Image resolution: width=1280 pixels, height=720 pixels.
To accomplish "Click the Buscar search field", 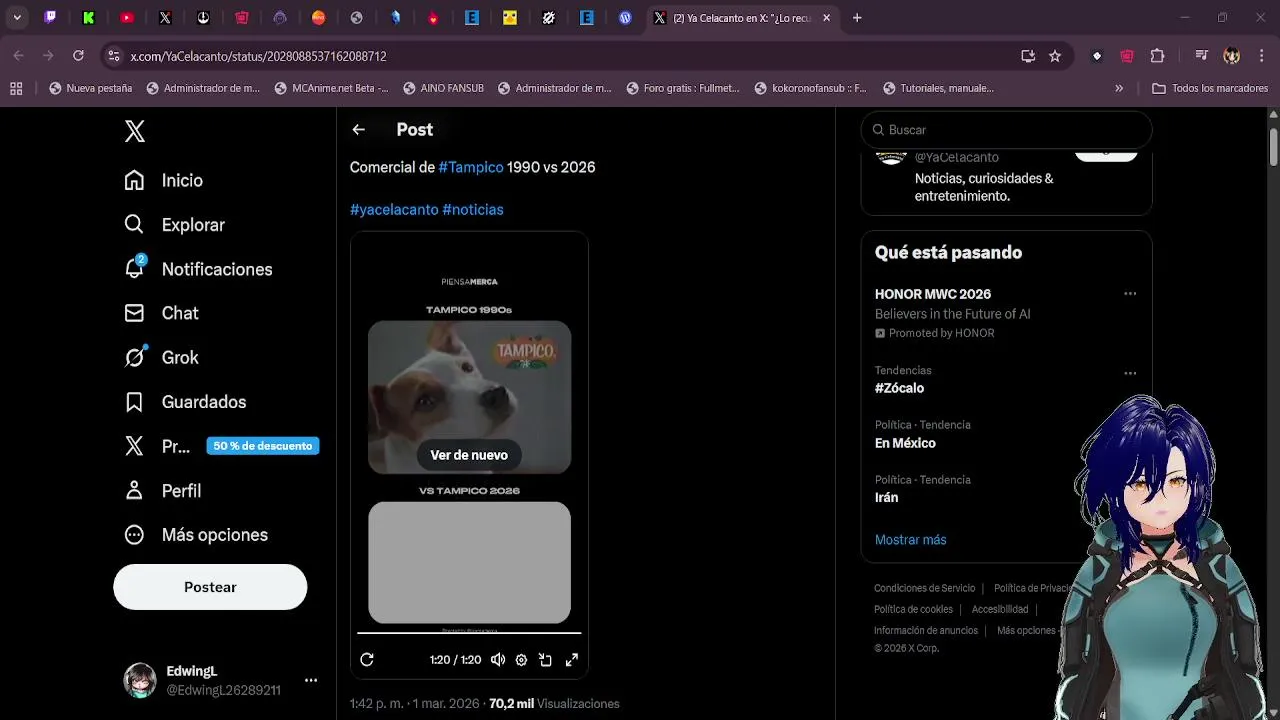I will coord(1006,130).
